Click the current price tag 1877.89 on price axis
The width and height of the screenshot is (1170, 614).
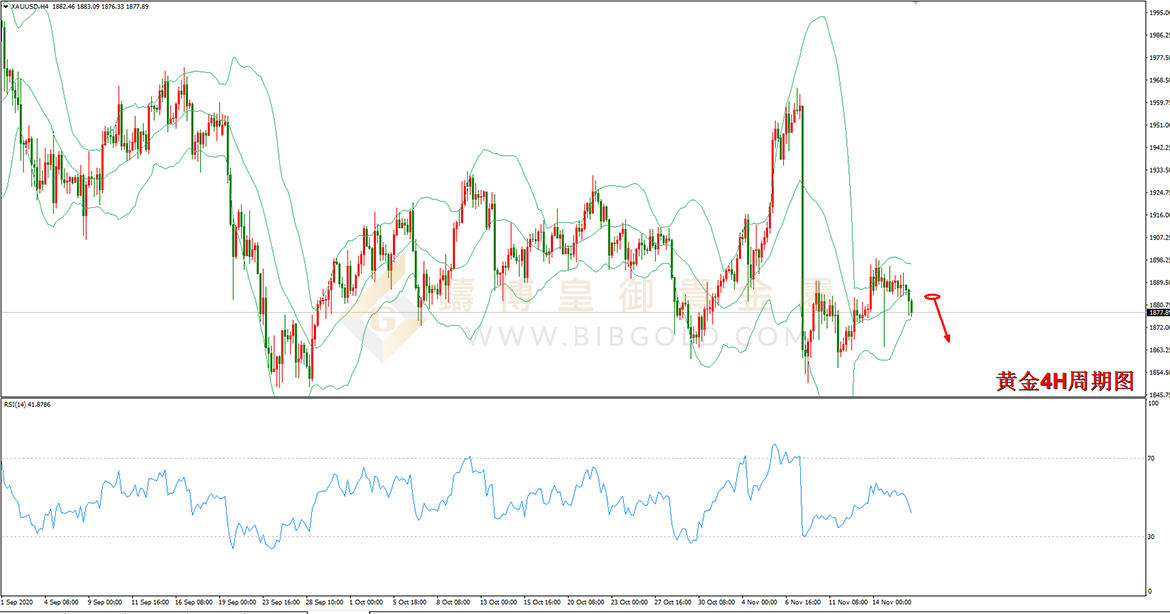[x=1158, y=313]
